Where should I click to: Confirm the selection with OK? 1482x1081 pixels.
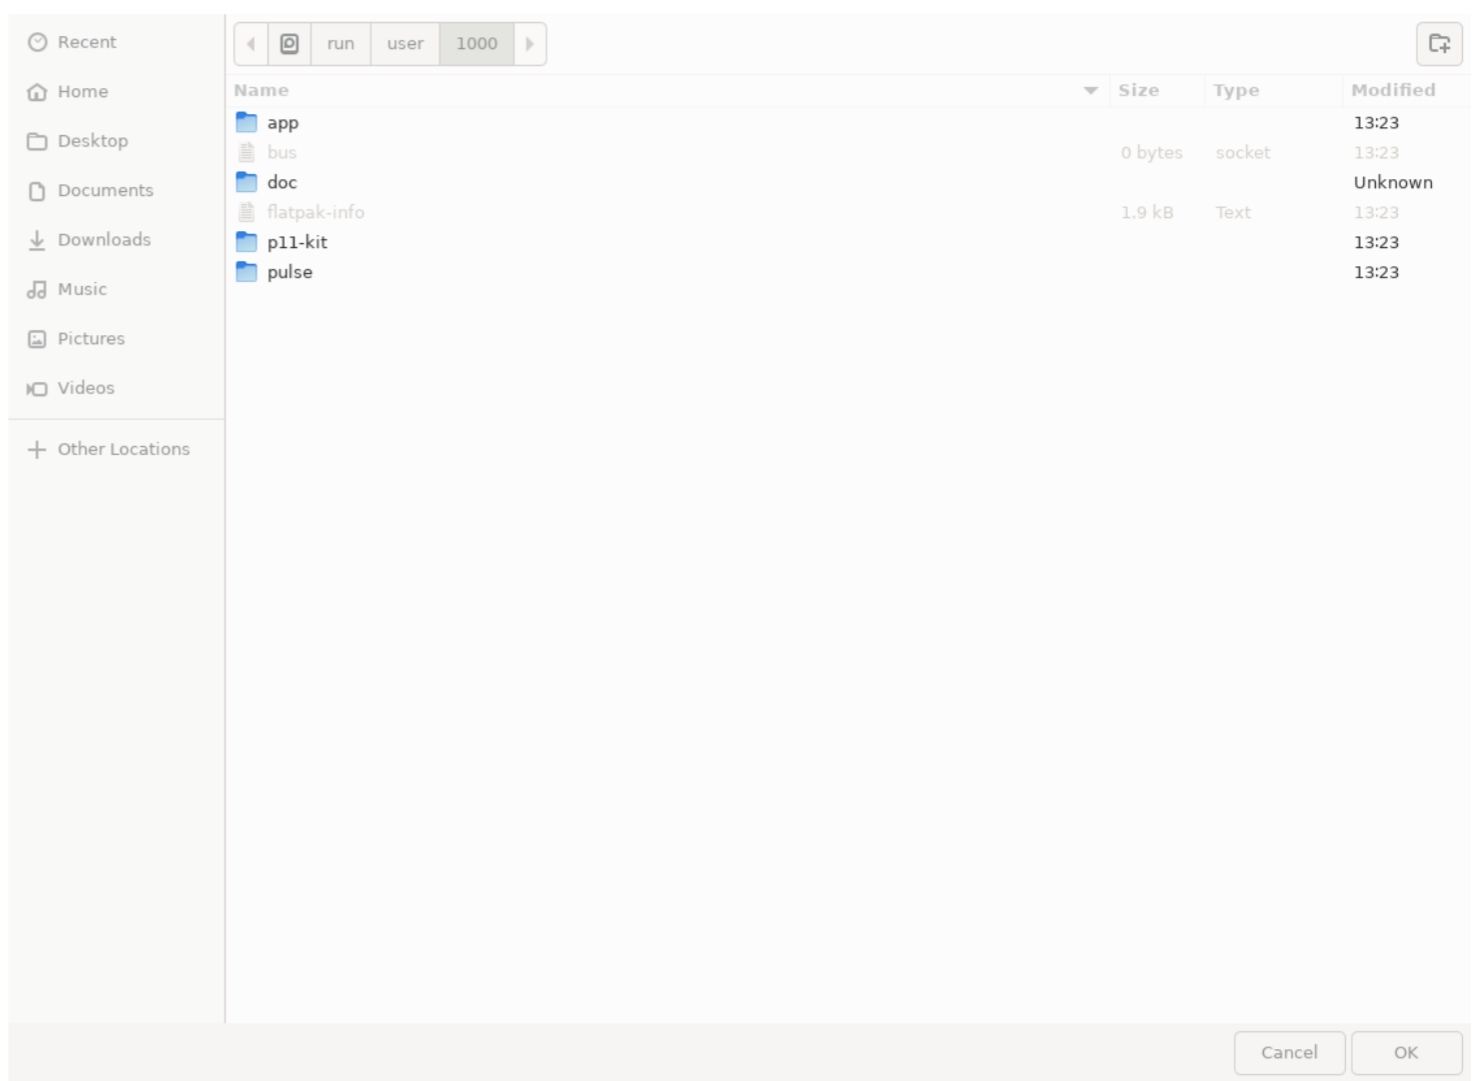1406,1052
